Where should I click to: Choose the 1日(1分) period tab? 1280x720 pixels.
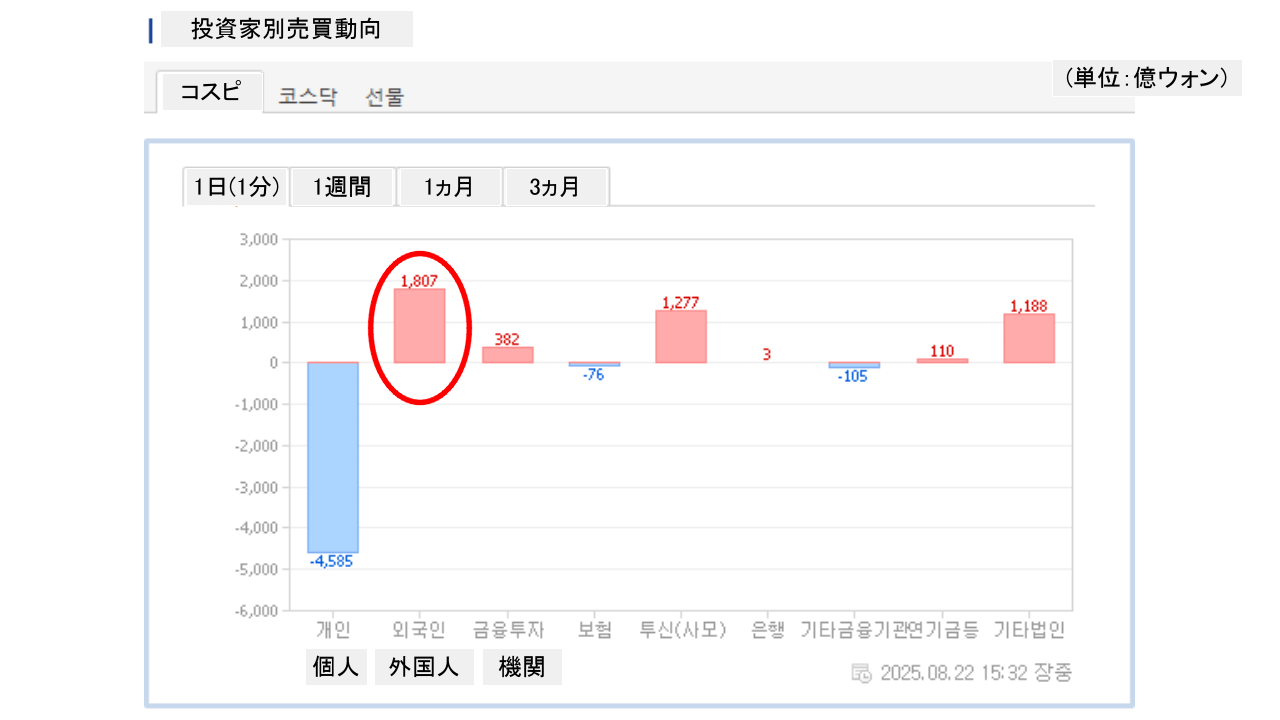(x=237, y=187)
